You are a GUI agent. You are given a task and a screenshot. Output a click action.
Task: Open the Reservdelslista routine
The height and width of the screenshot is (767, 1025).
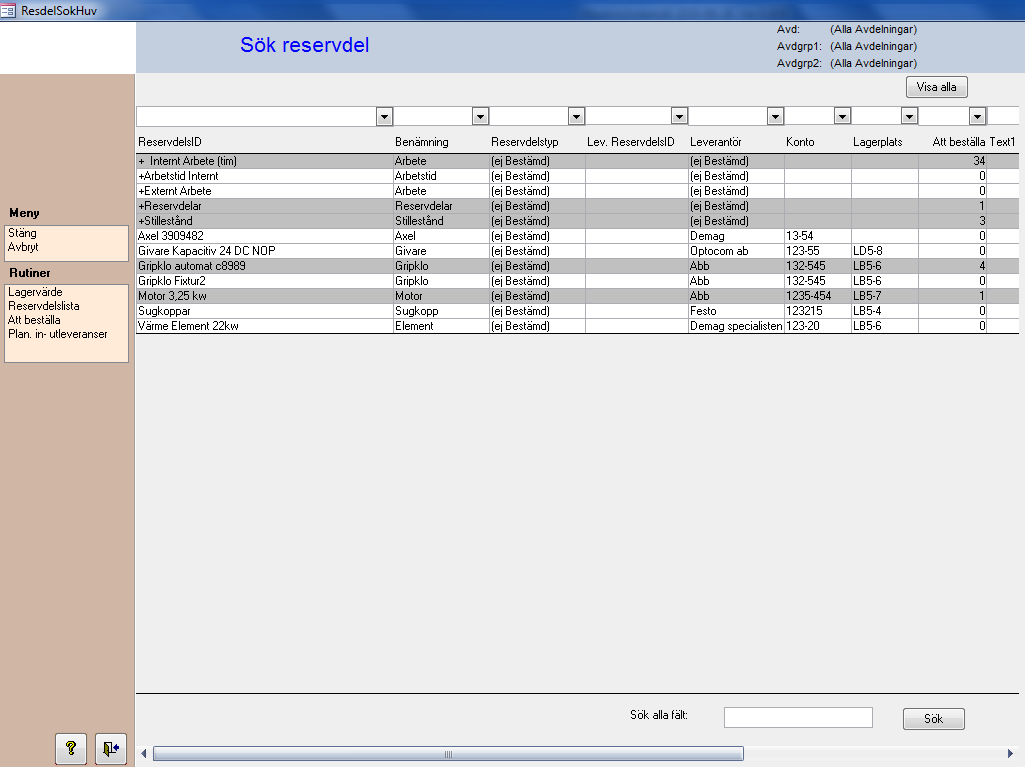(x=44, y=306)
